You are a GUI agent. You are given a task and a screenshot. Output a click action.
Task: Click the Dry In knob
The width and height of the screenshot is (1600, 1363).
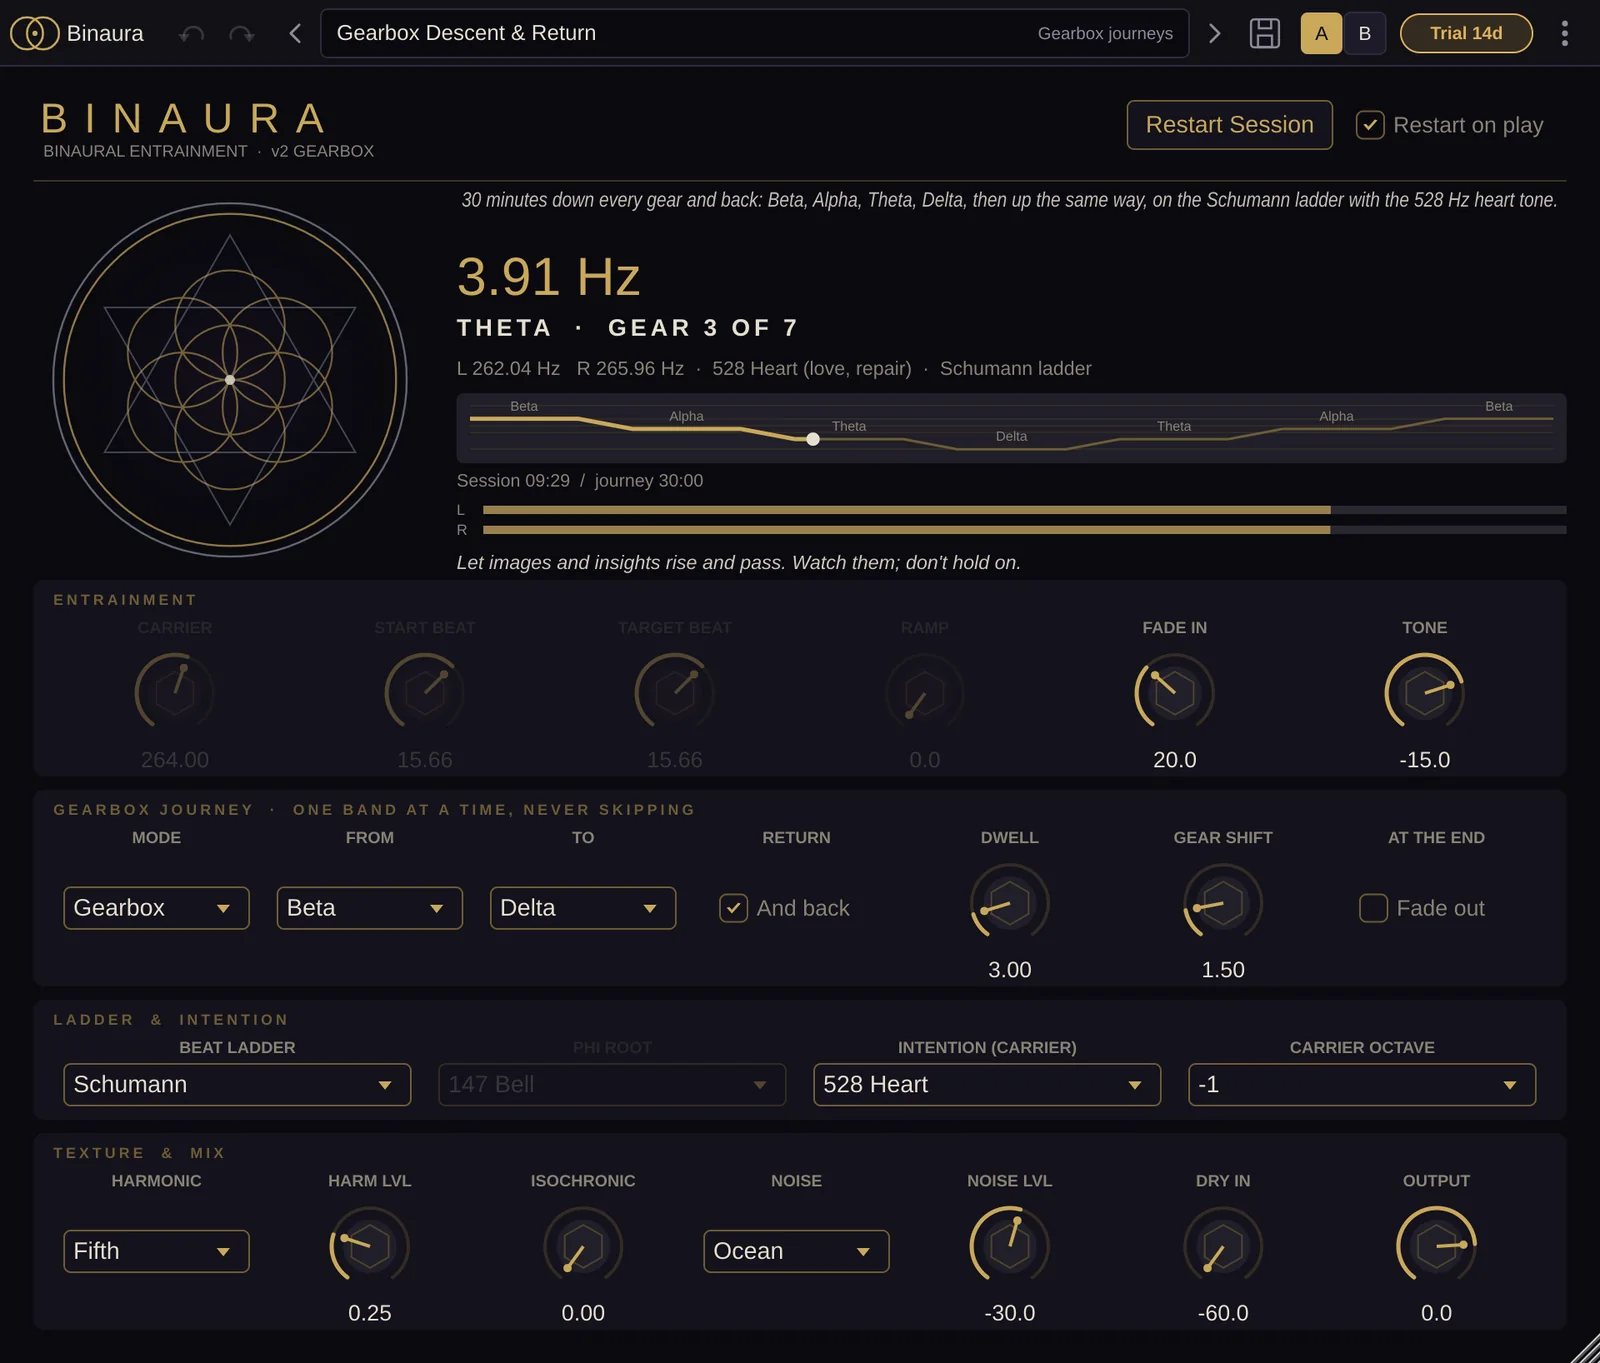point(1223,1246)
